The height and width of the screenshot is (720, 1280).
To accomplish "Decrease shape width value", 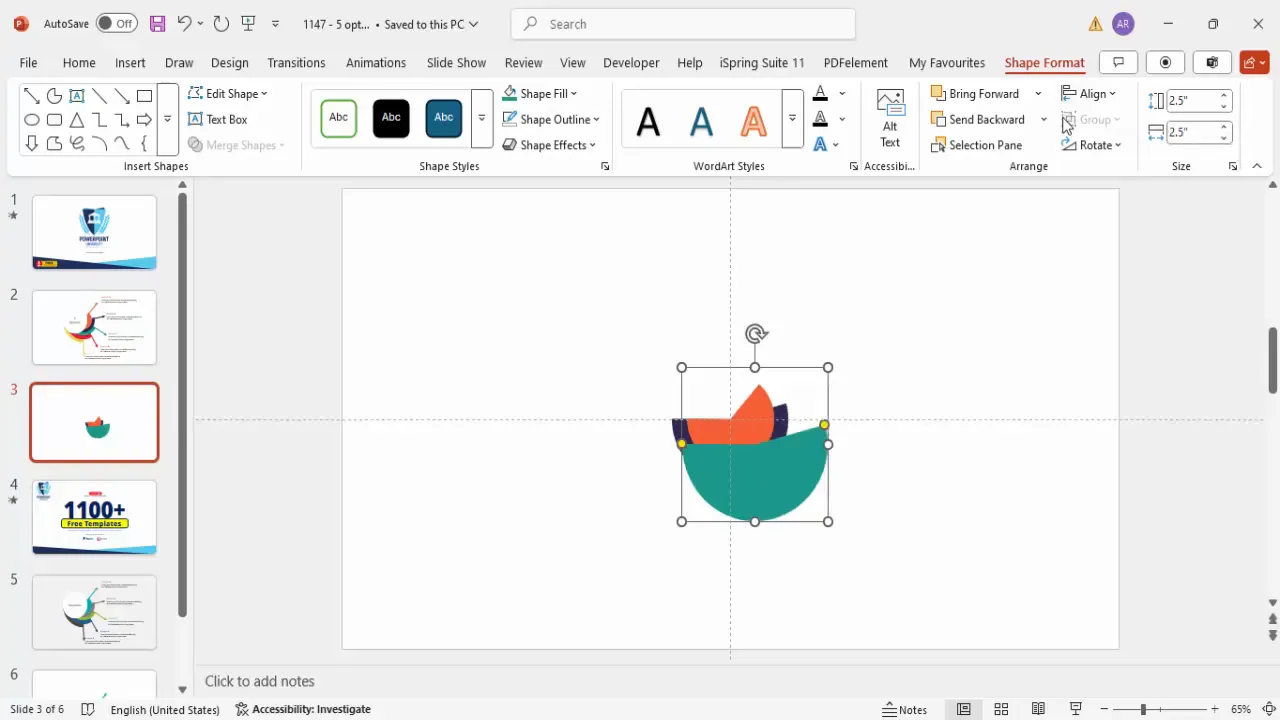I will [1223, 137].
